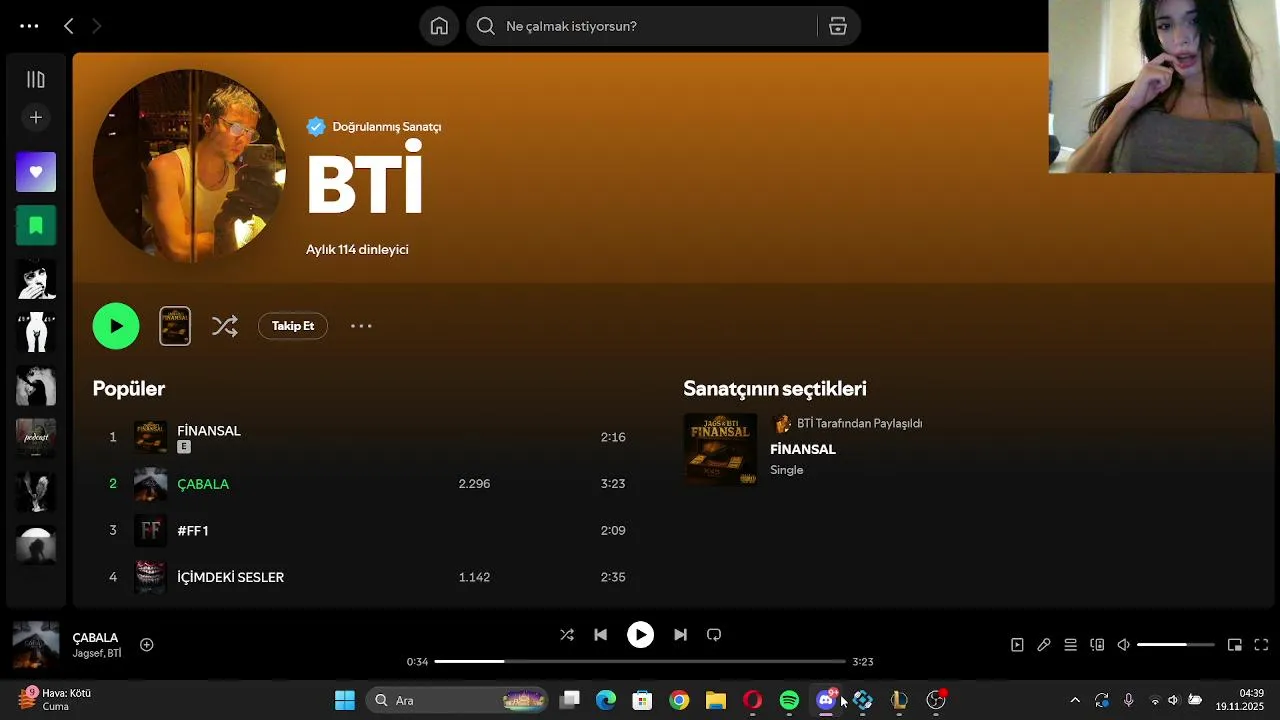This screenshot has height=720, width=1280.
Task: Click the taskbar search box 'Ara'
Action: point(457,700)
